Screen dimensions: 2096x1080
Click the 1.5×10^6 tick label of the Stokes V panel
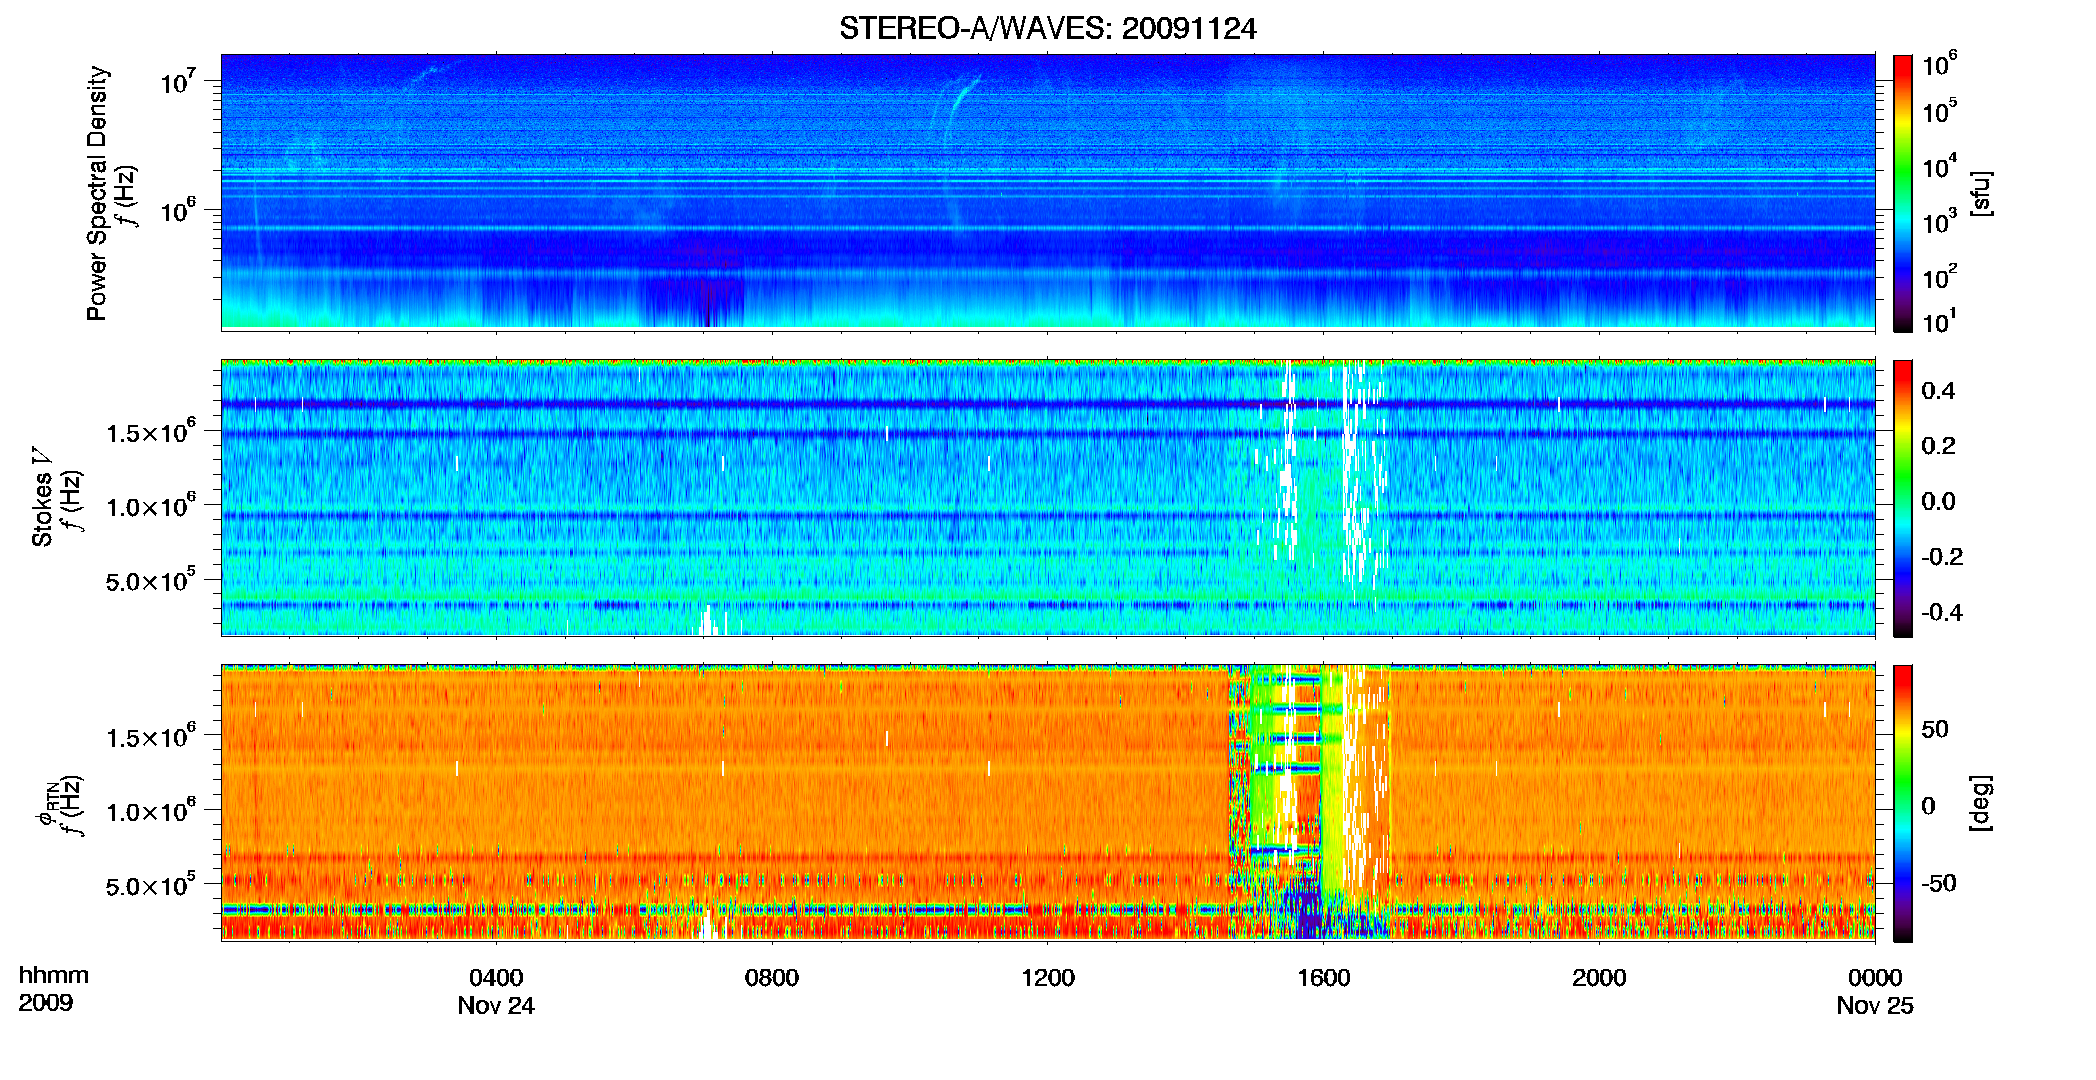pyautogui.click(x=151, y=431)
